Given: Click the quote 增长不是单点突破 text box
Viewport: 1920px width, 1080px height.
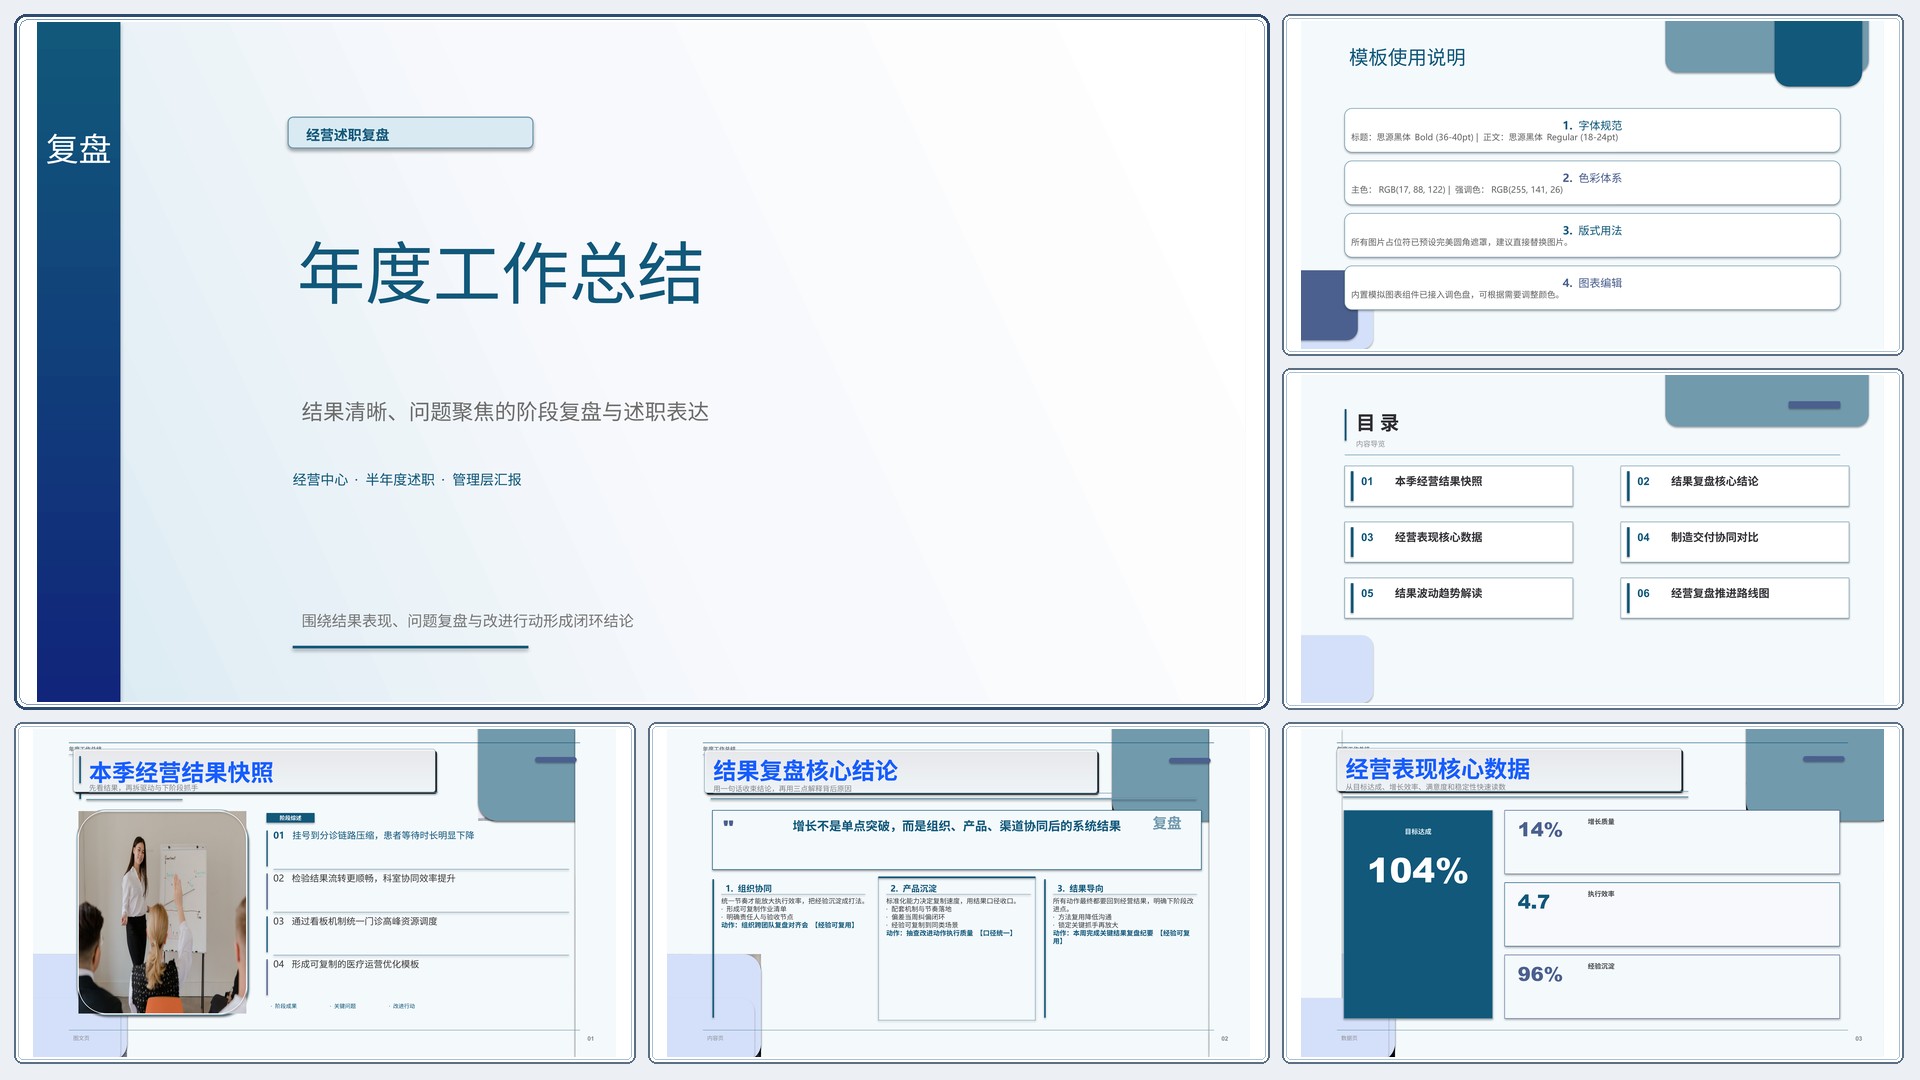Looking at the screenshot, I should 957,840.
